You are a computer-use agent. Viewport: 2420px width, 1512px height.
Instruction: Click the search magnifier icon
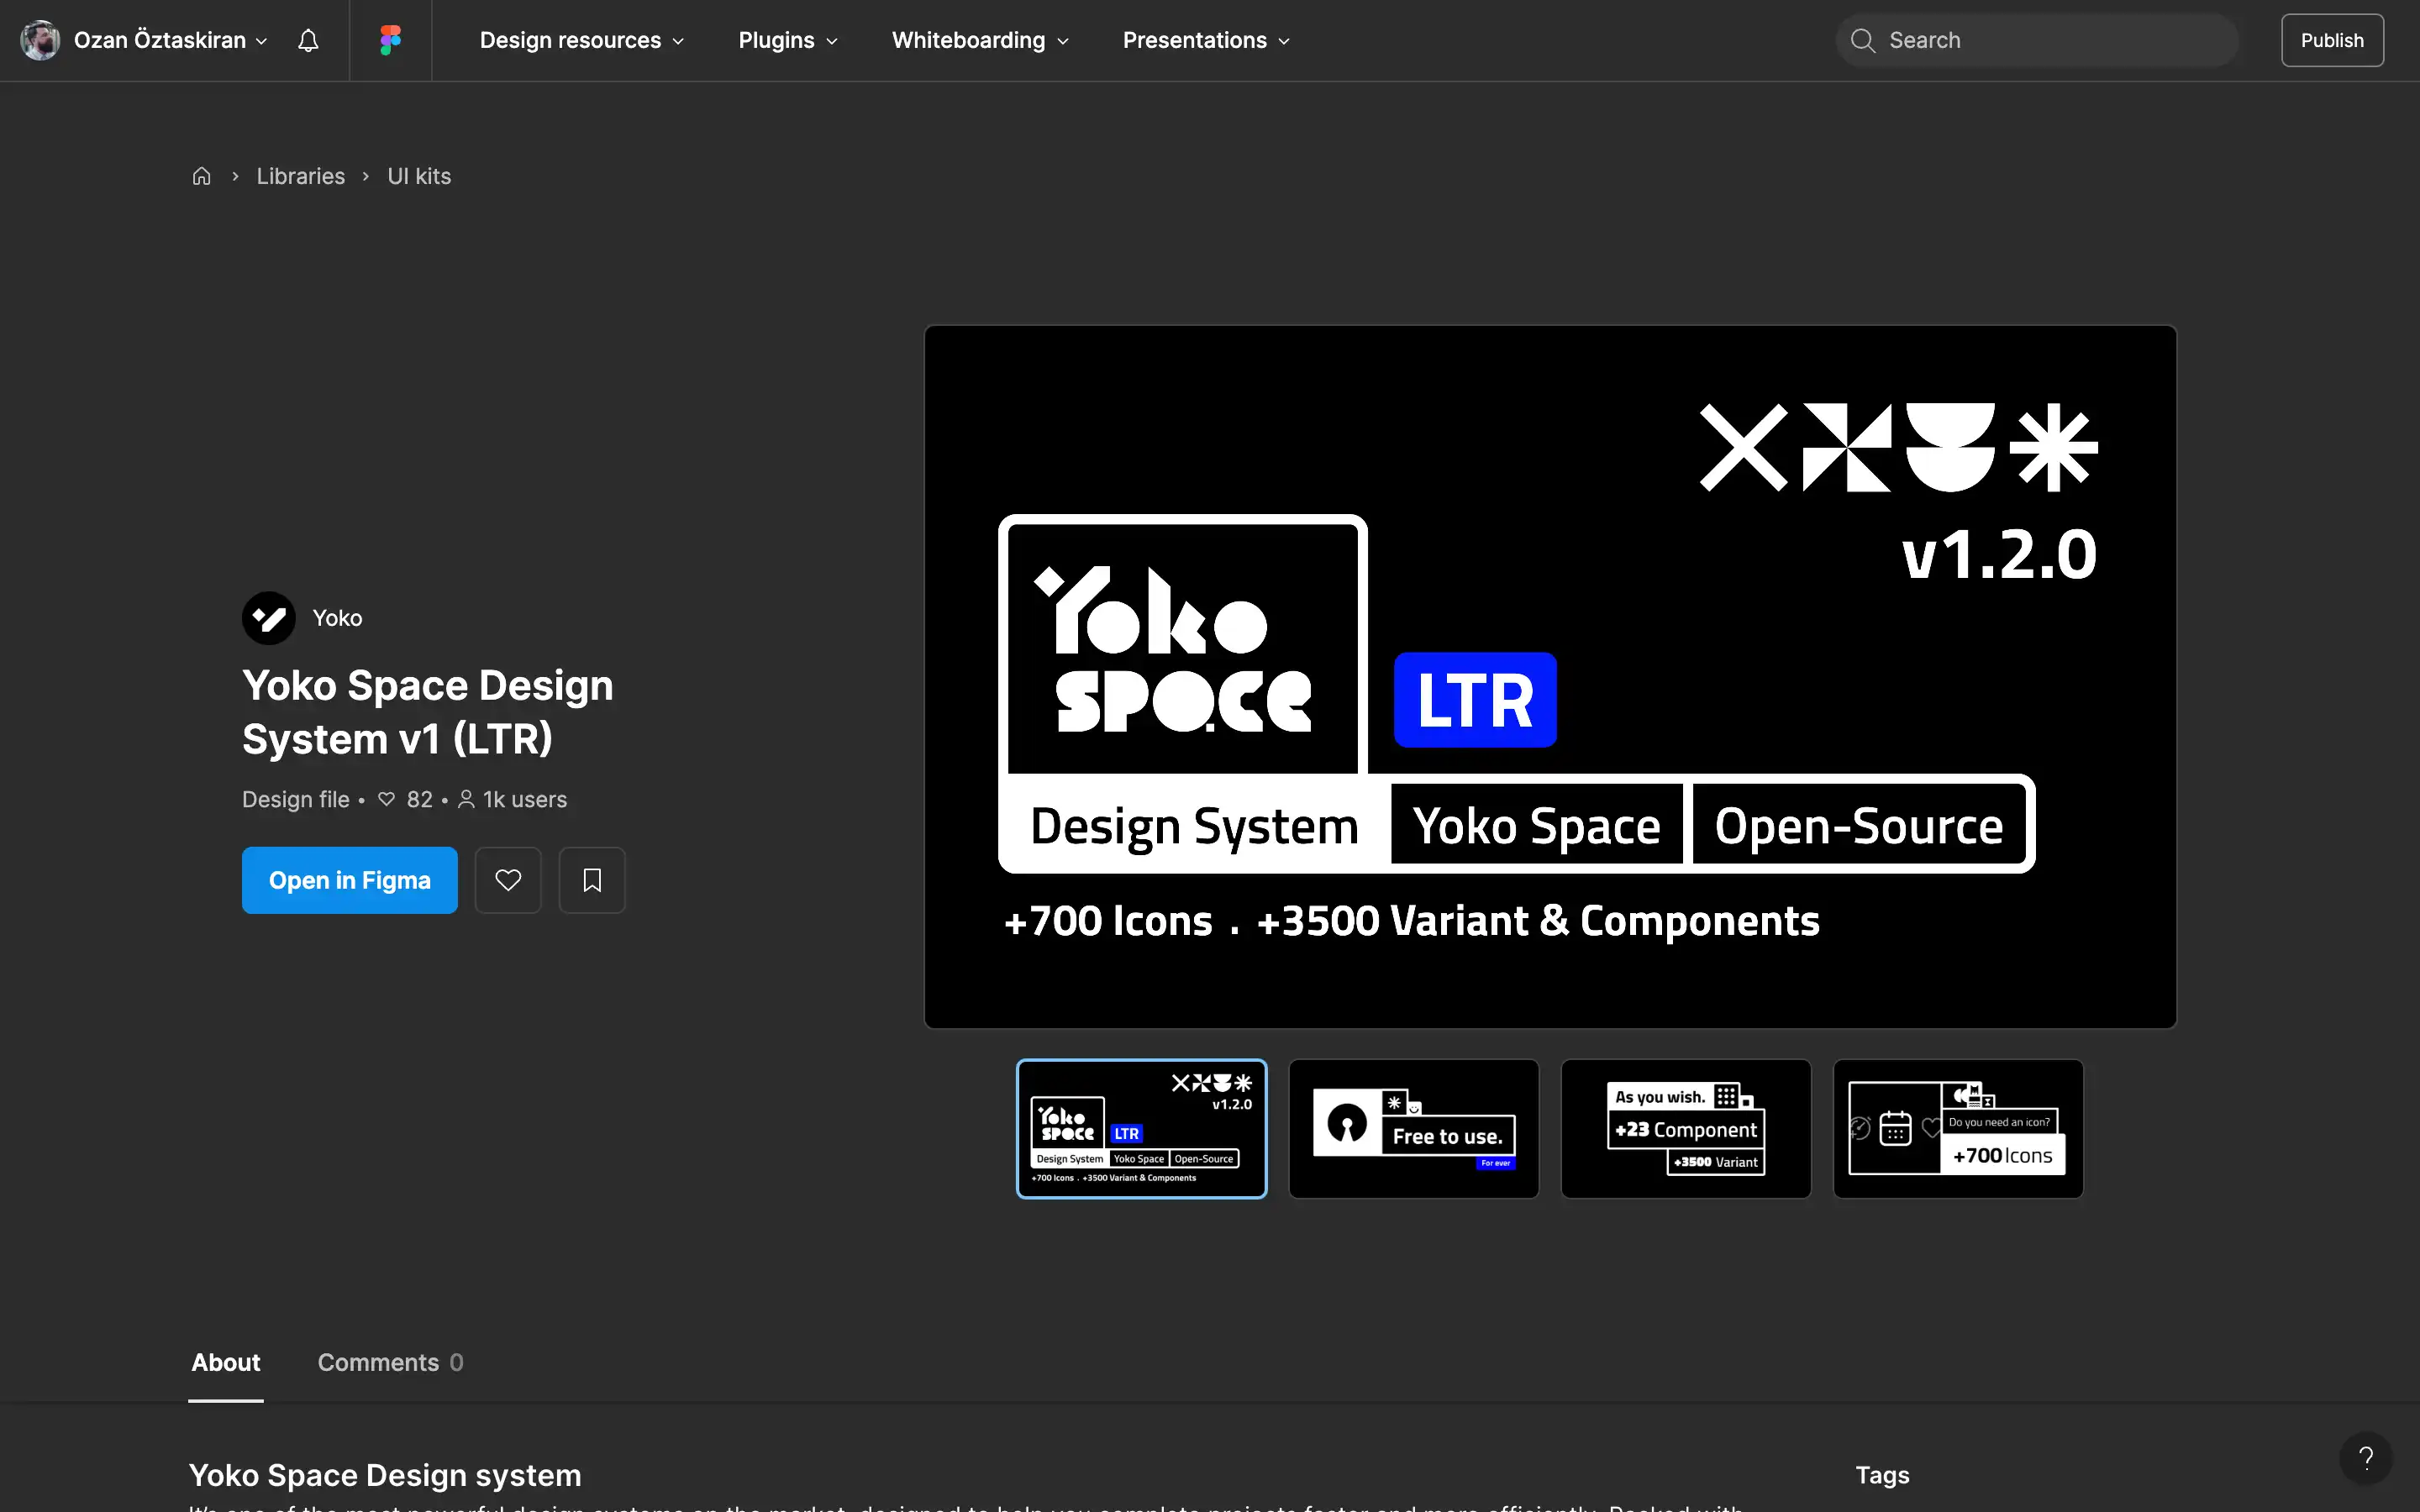click(1862, 40)
